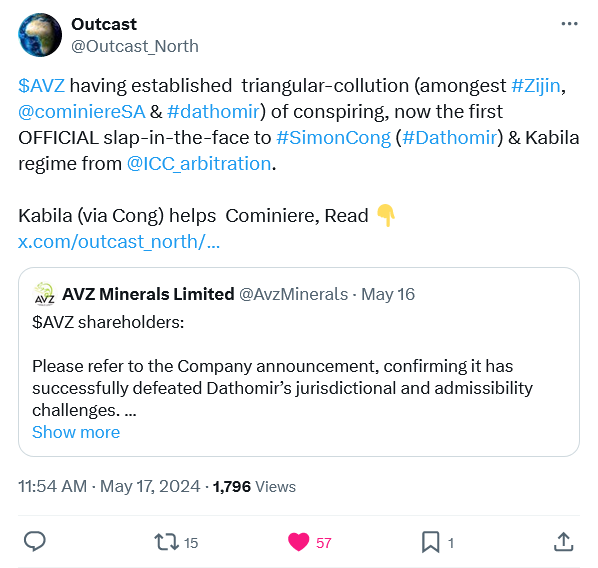Screen dimensions: 598x568
Task: Open the three-dot more options menu
Action: click(x=569, y=24)
